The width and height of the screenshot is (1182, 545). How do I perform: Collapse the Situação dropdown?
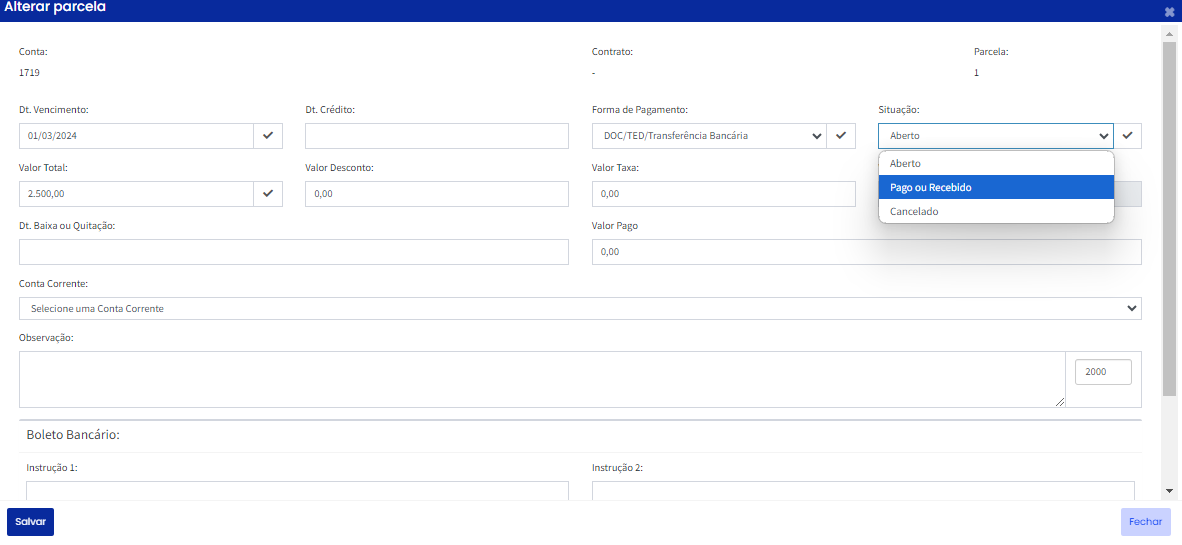[x=995, y=136]
